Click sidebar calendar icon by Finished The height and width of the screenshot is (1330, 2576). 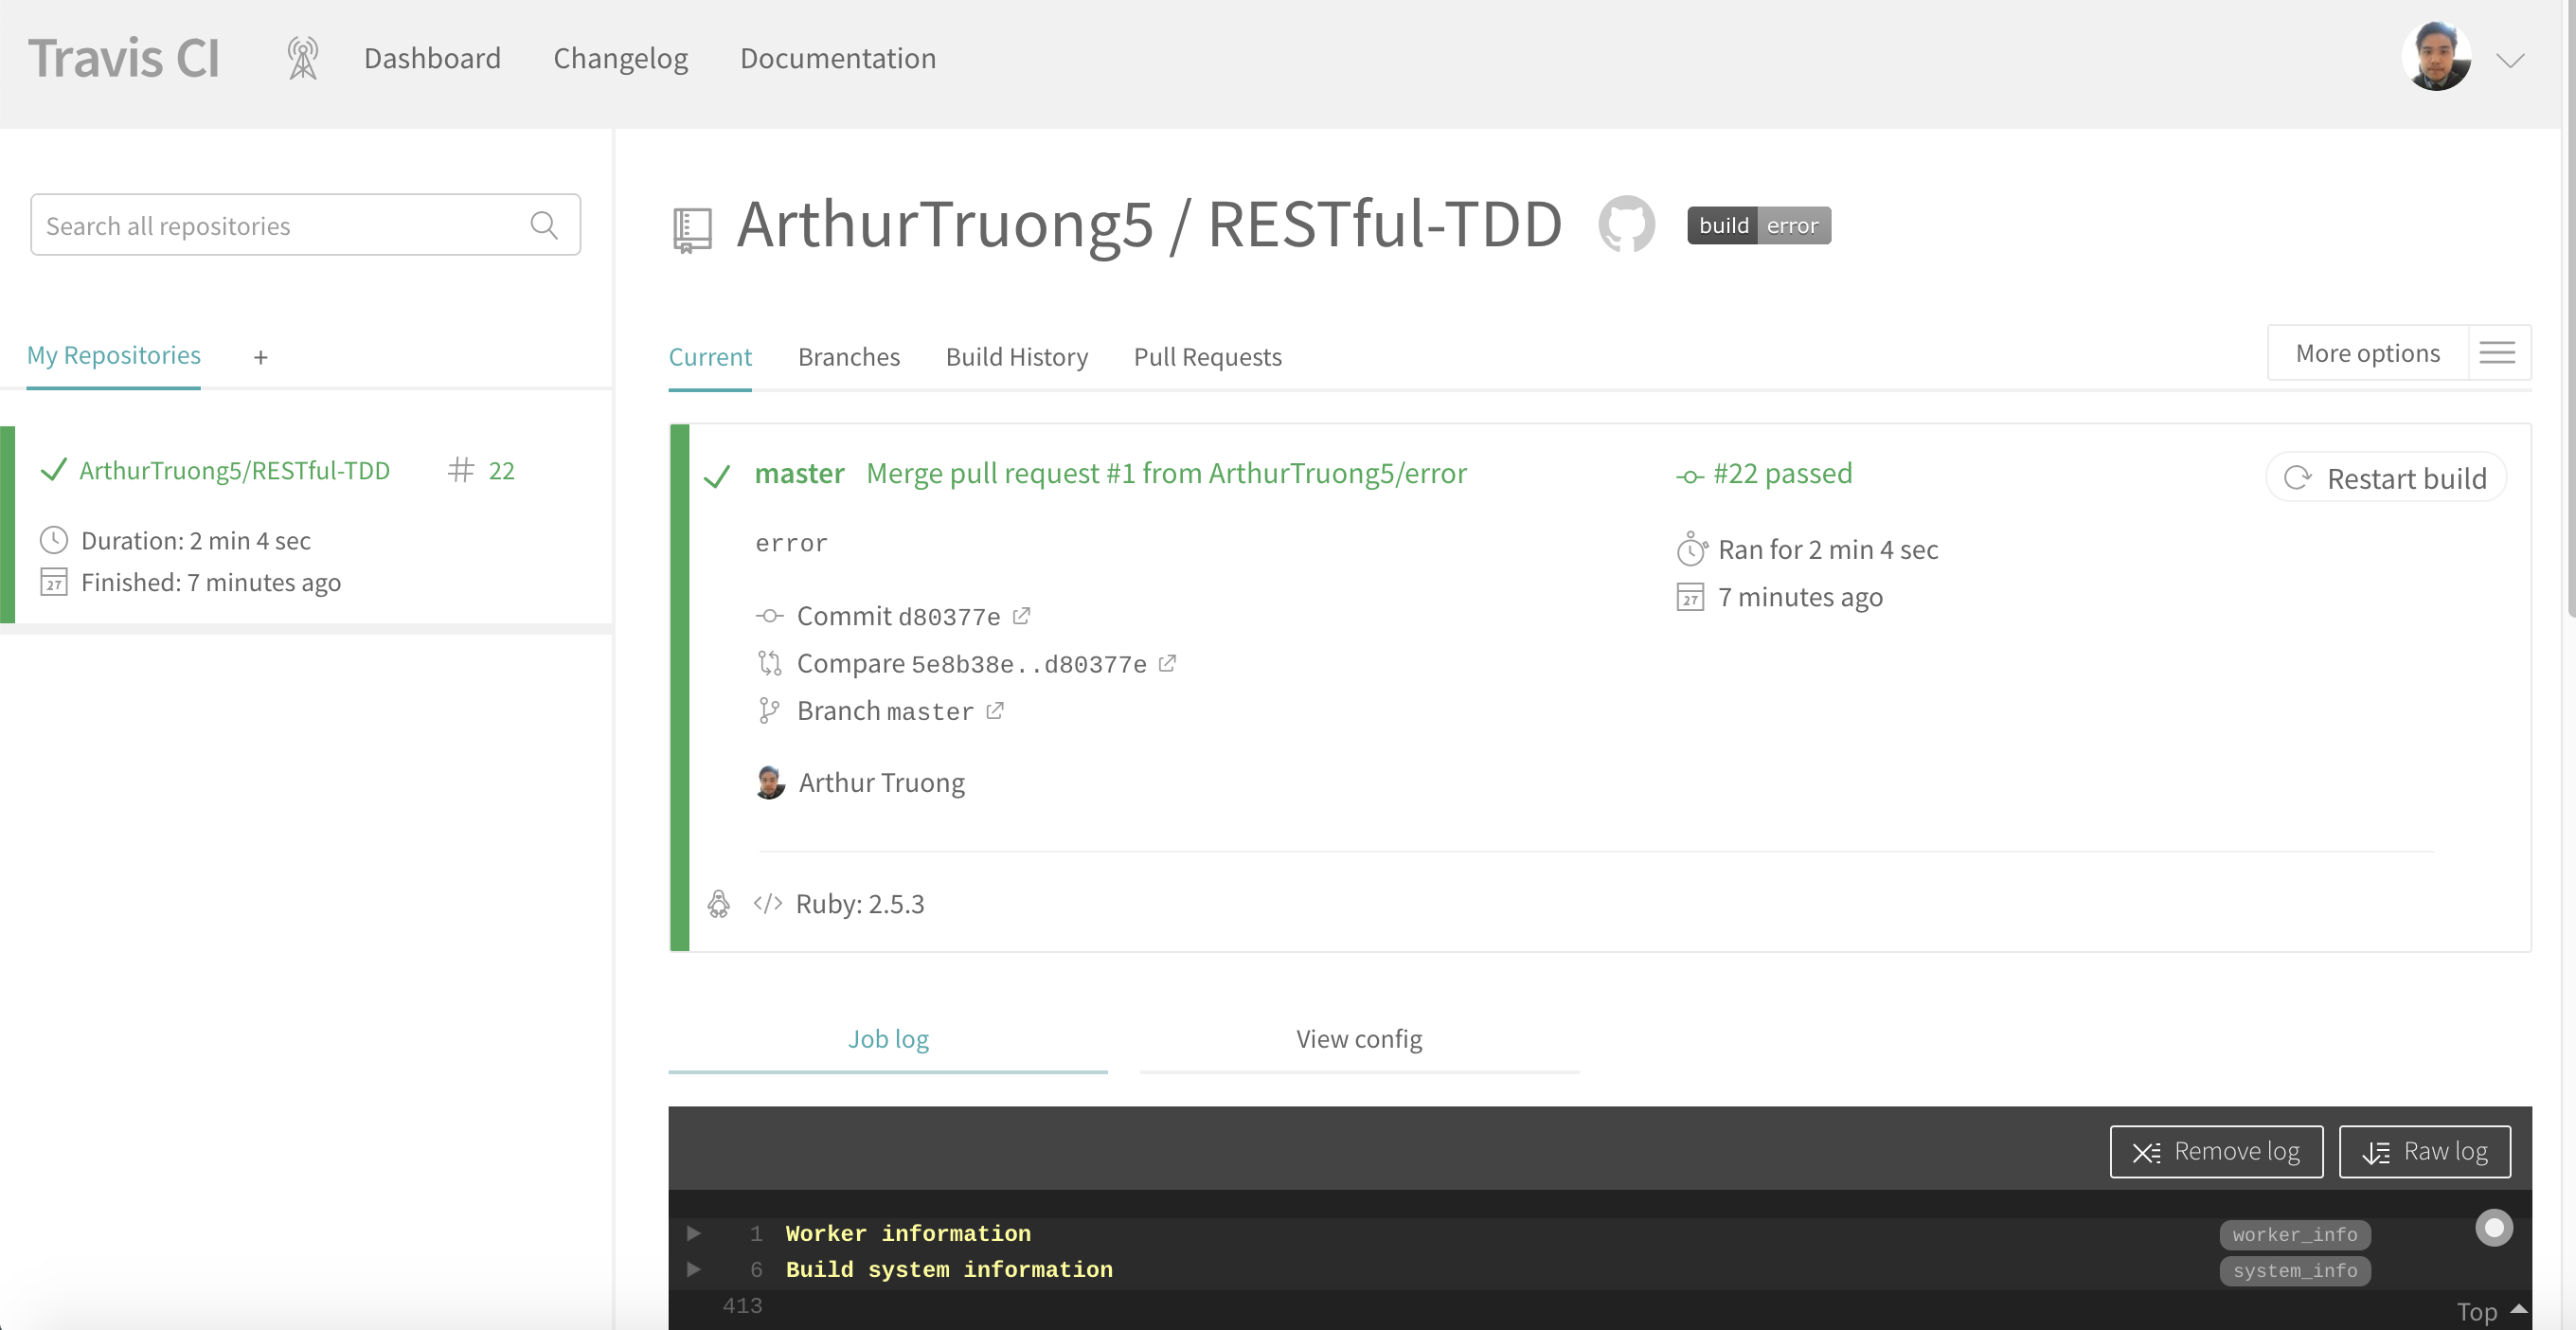pos(53,581)
